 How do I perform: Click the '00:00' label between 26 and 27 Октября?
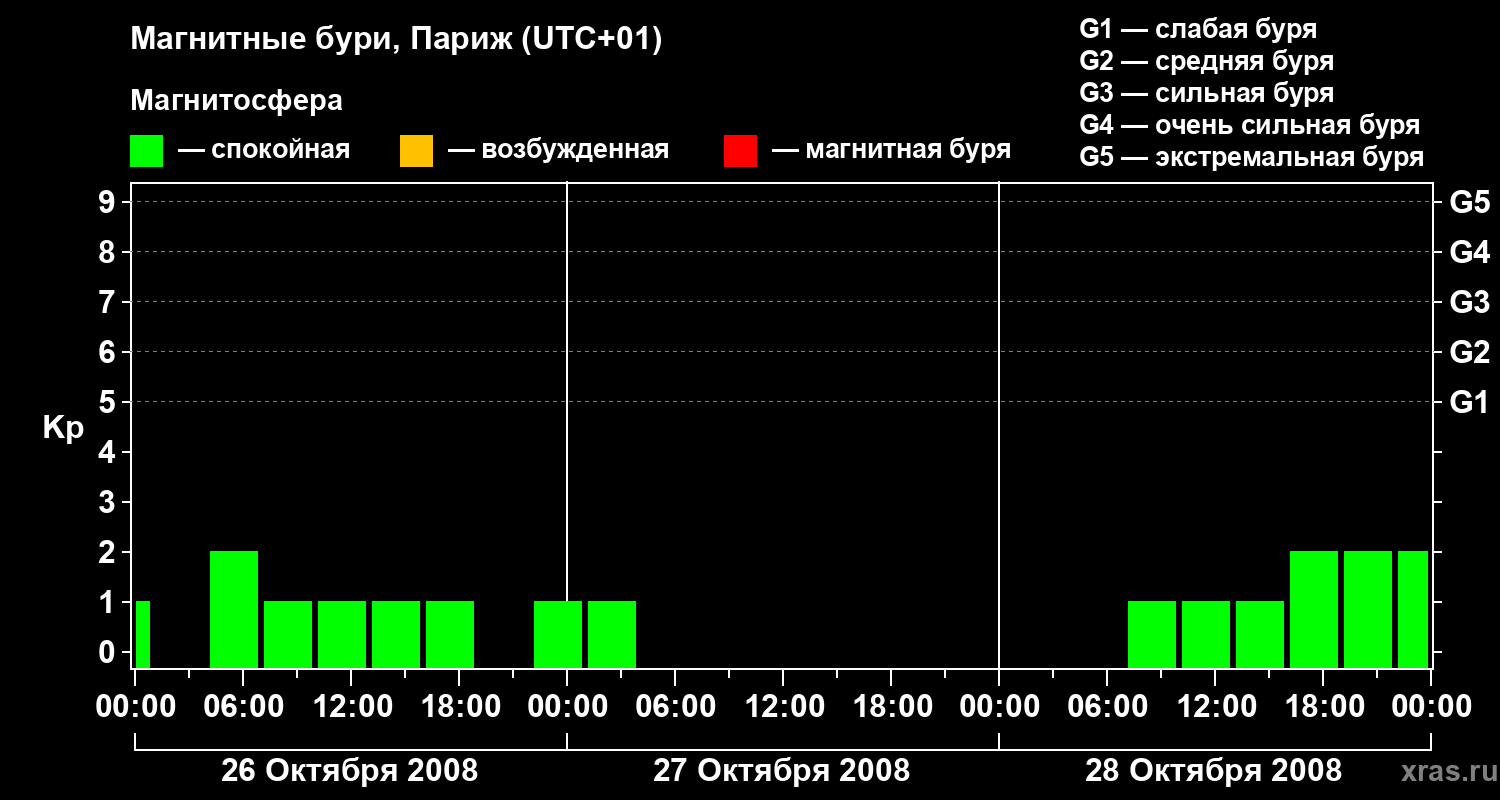pos(566,707)
